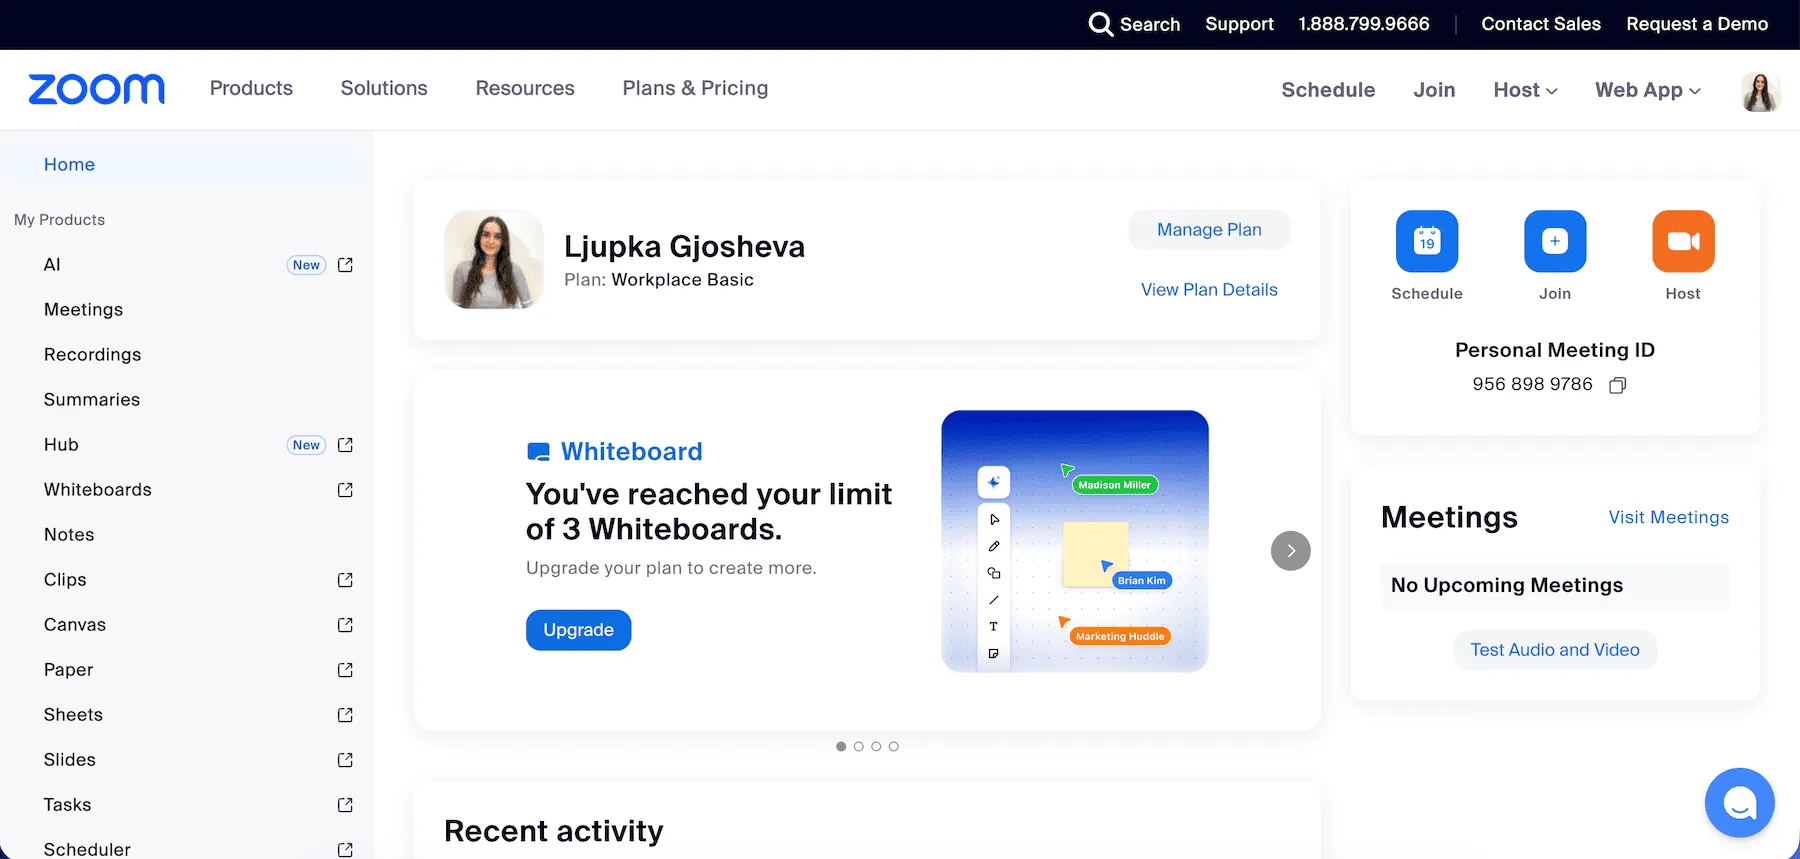
Task: Click the Zoom logo
Action: pyautogui.click(x=97, y=89)
